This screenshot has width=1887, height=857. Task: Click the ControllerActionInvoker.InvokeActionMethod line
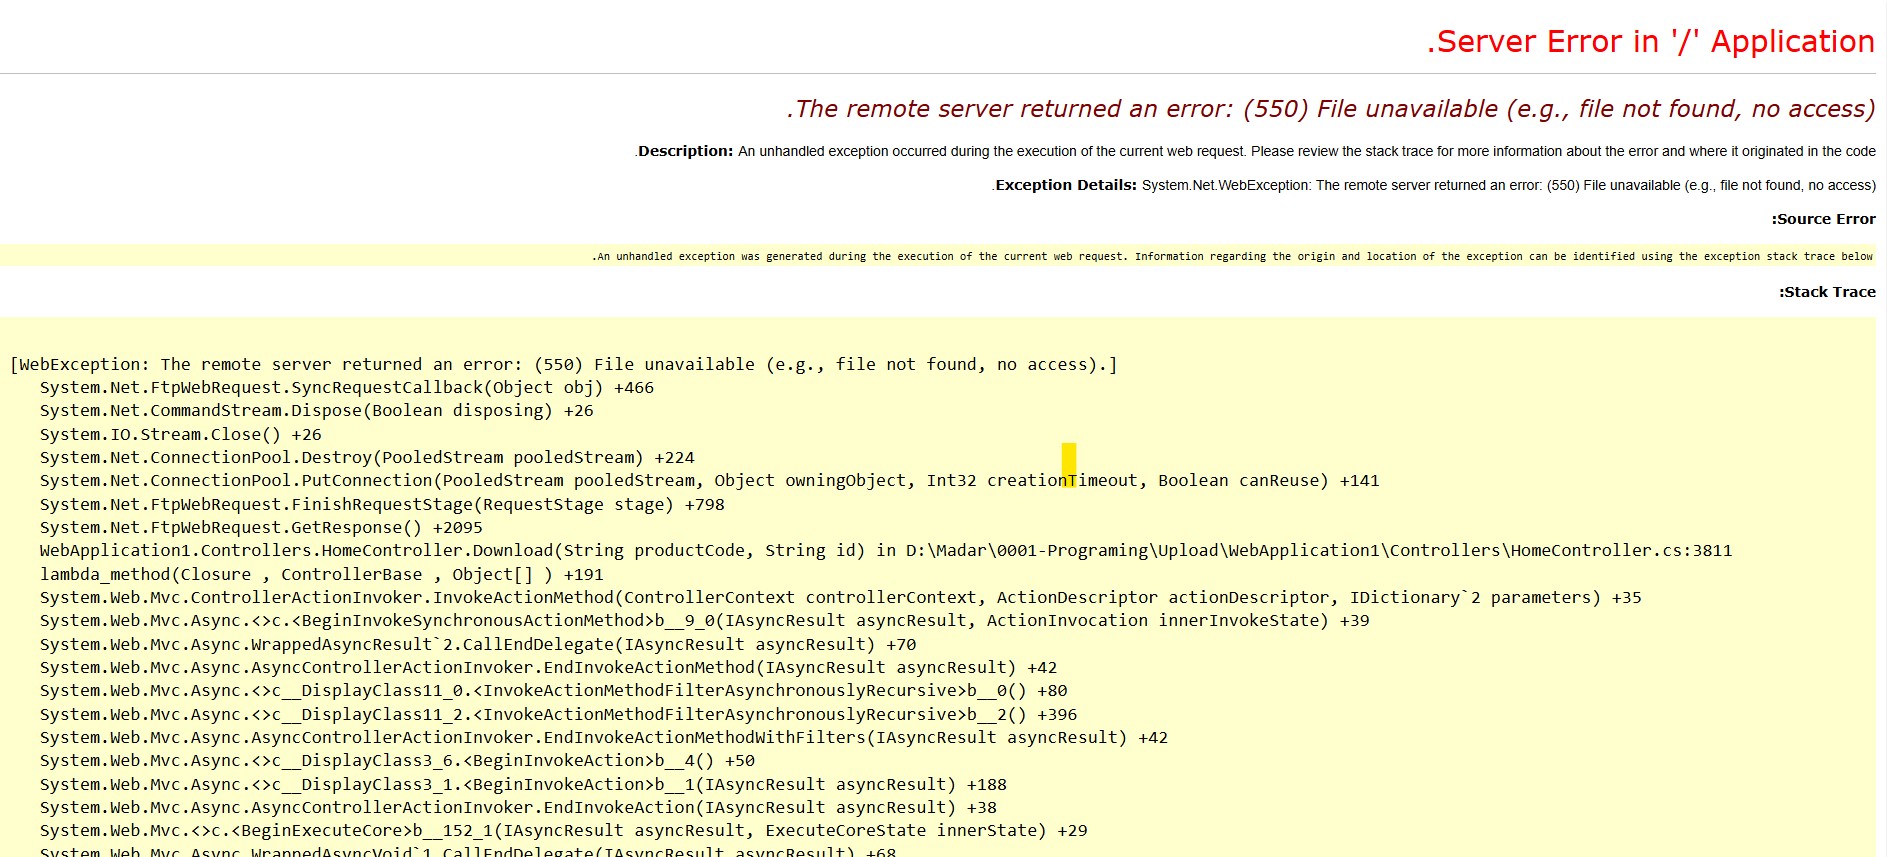(840, 598)
